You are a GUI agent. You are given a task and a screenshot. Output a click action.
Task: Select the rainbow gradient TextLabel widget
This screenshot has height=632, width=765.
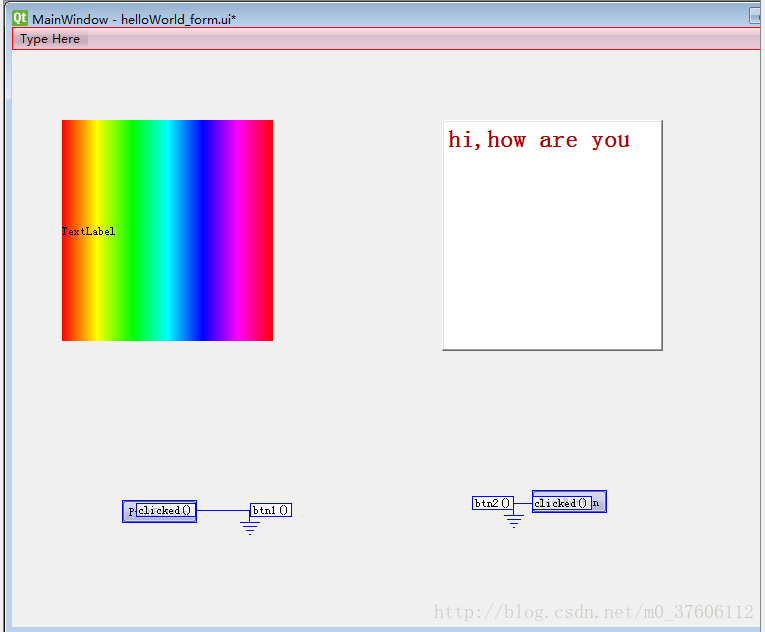click(167, 230)
